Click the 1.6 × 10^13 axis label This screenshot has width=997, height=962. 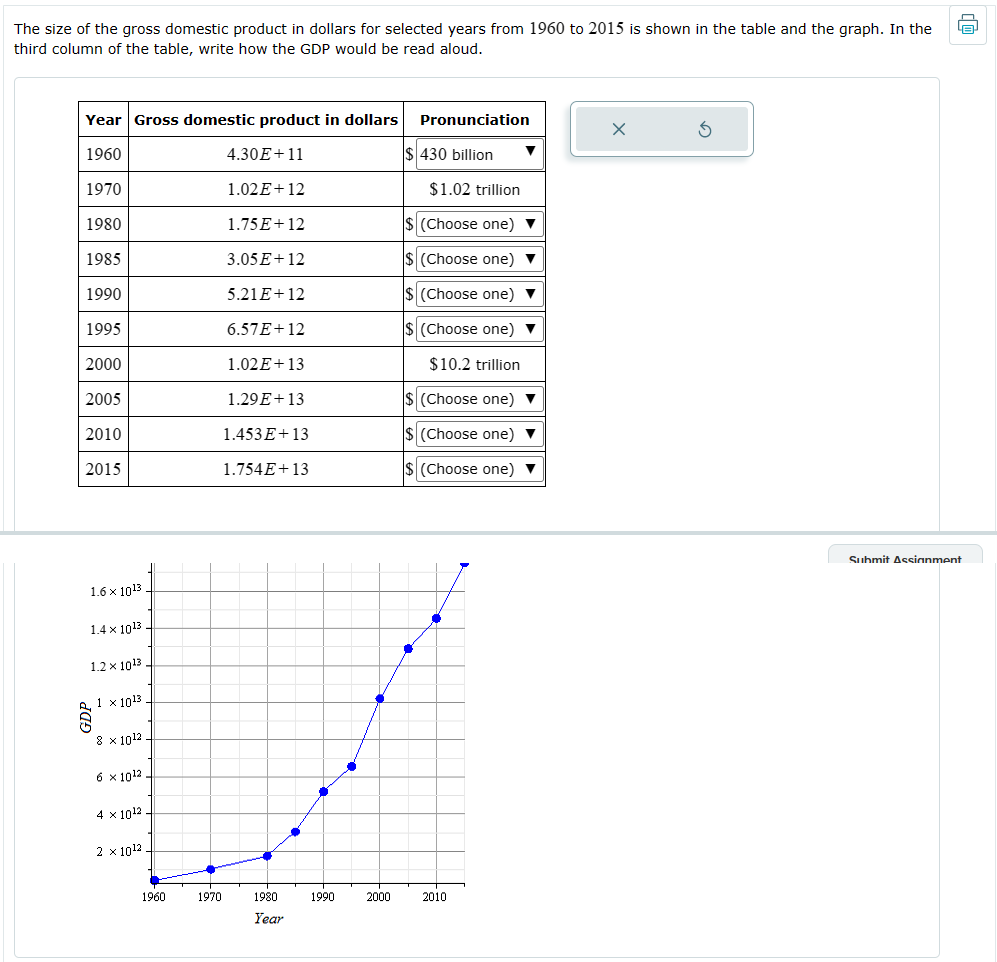click(115, 591)
